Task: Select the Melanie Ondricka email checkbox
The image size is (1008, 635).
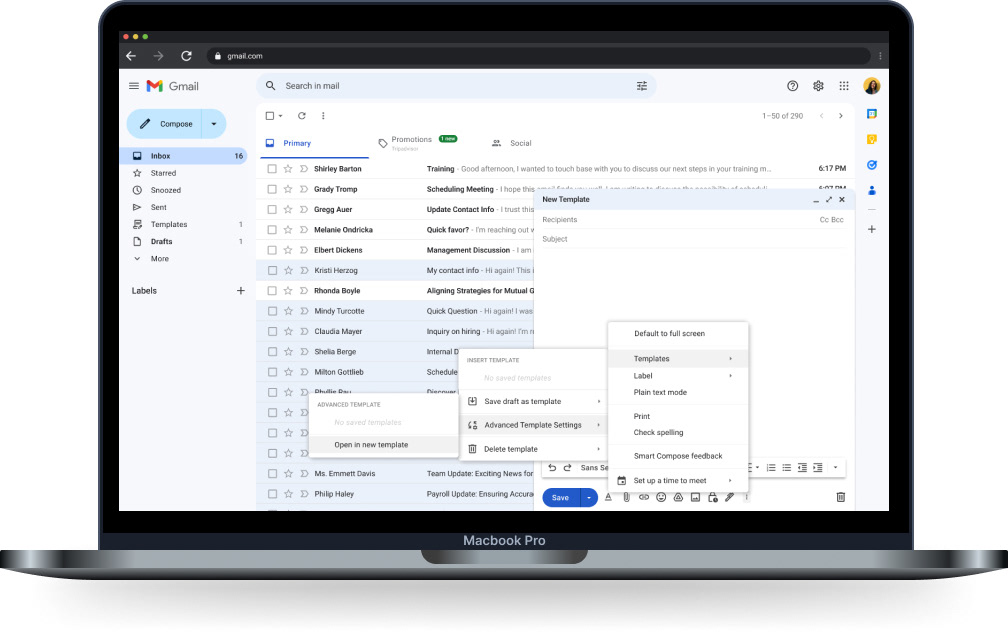Action: pyautogui.click(x=272, y=229)
